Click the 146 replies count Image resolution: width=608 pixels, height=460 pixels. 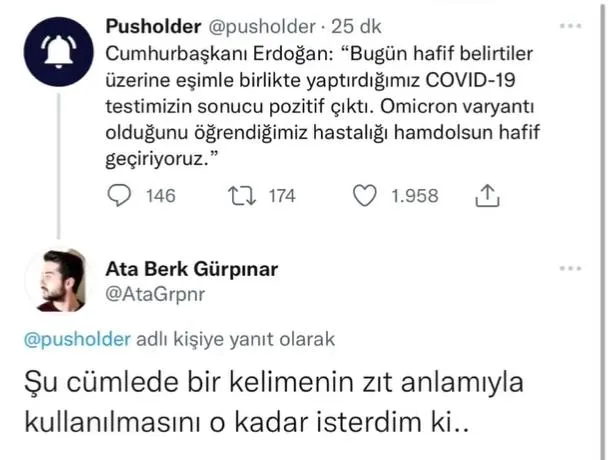point(160,197)
